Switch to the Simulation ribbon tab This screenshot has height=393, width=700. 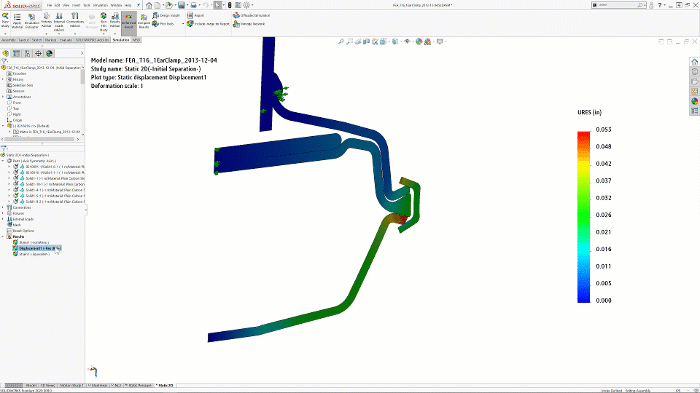121,40
